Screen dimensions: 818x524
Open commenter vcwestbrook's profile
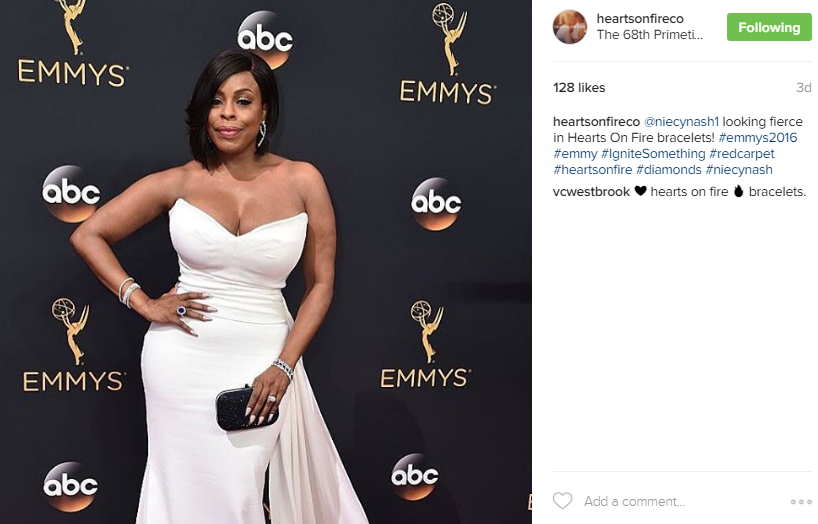tap(591, 192)
